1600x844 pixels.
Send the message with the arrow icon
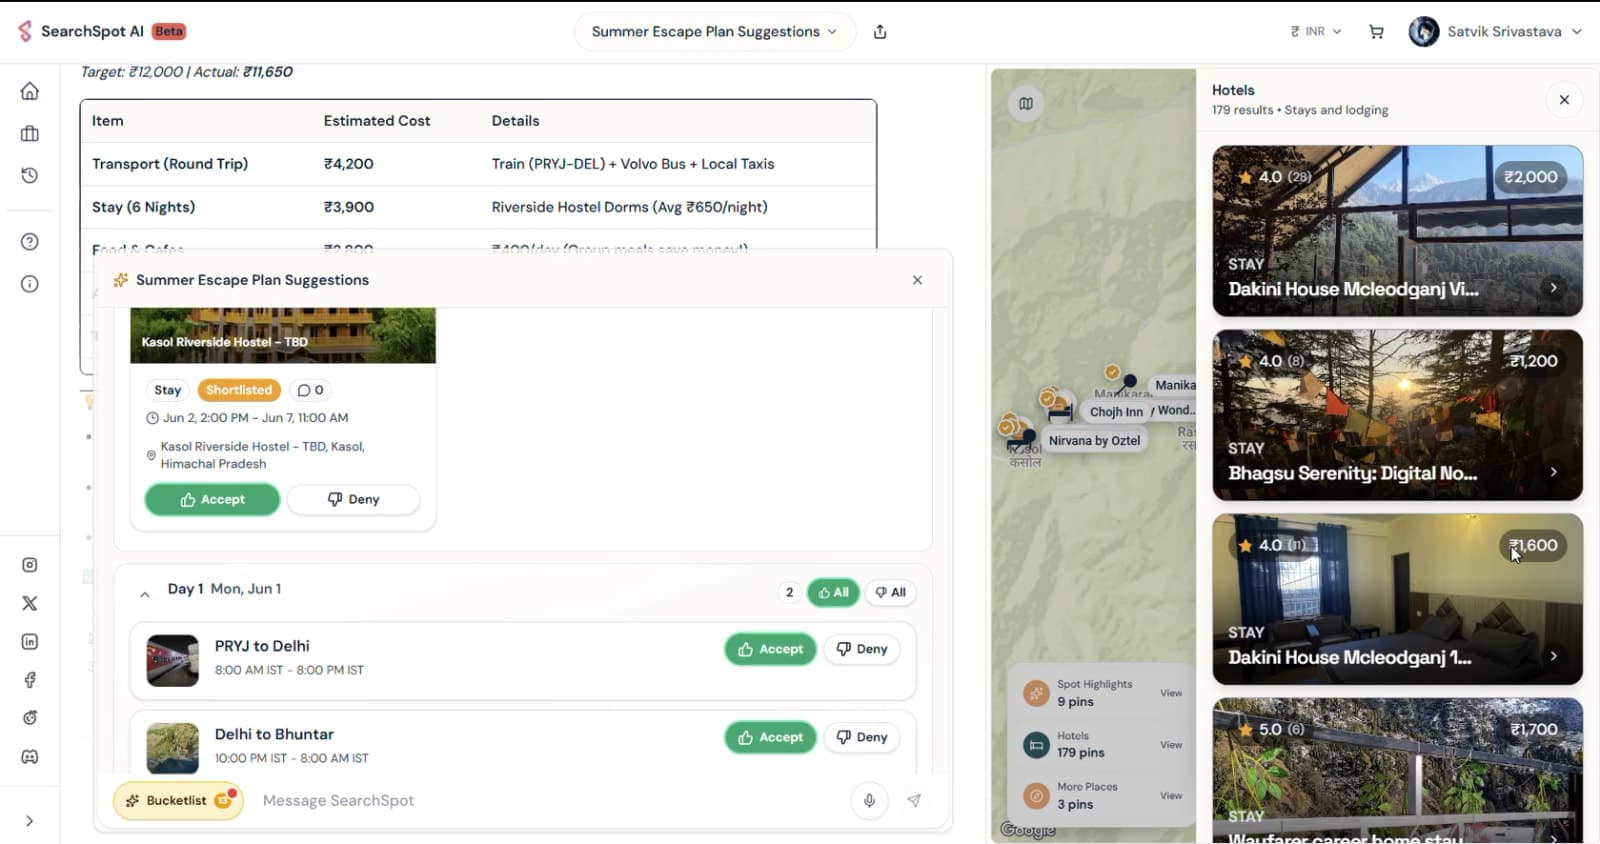(914, 801)
